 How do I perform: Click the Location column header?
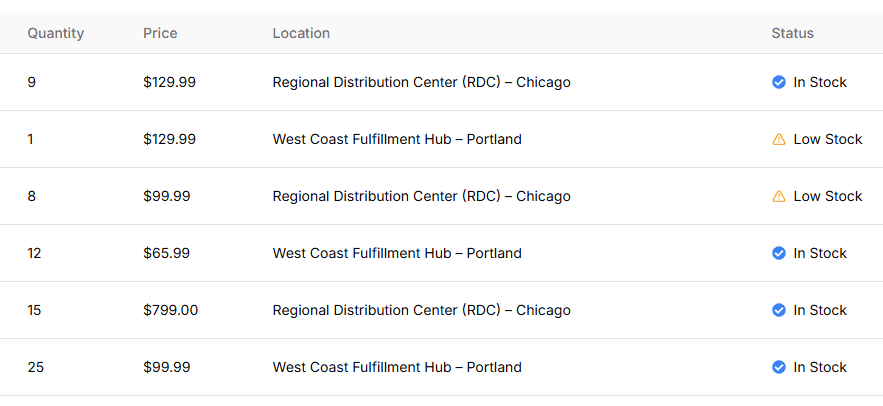301,33
